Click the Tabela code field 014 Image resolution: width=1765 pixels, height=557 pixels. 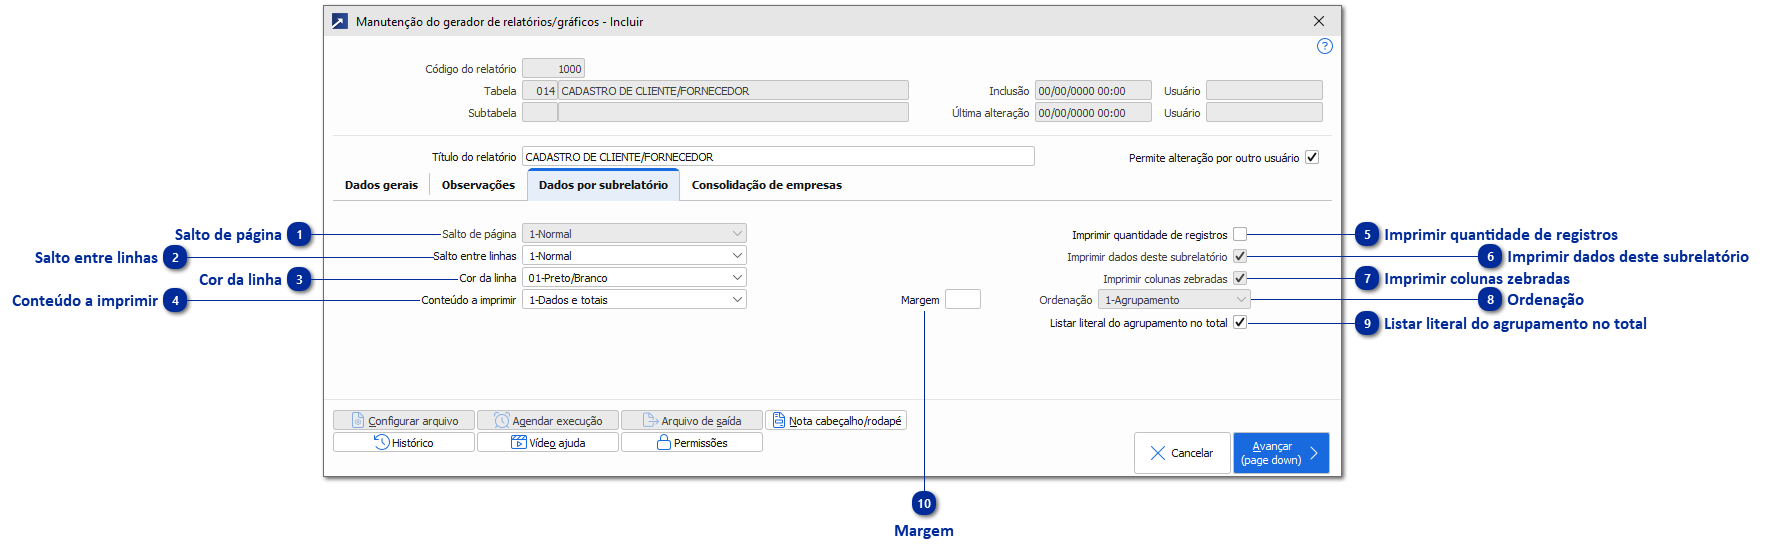pos(540,91)
